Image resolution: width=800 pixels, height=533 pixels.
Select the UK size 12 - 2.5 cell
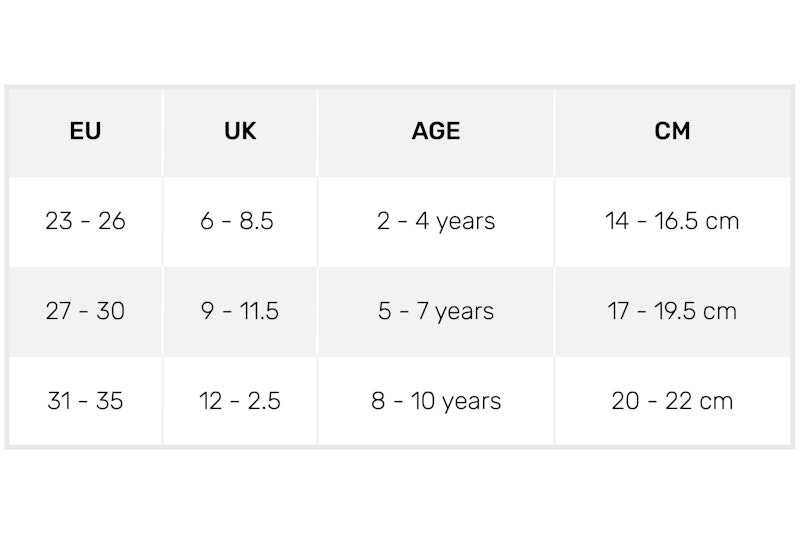(x=240, y=401)
